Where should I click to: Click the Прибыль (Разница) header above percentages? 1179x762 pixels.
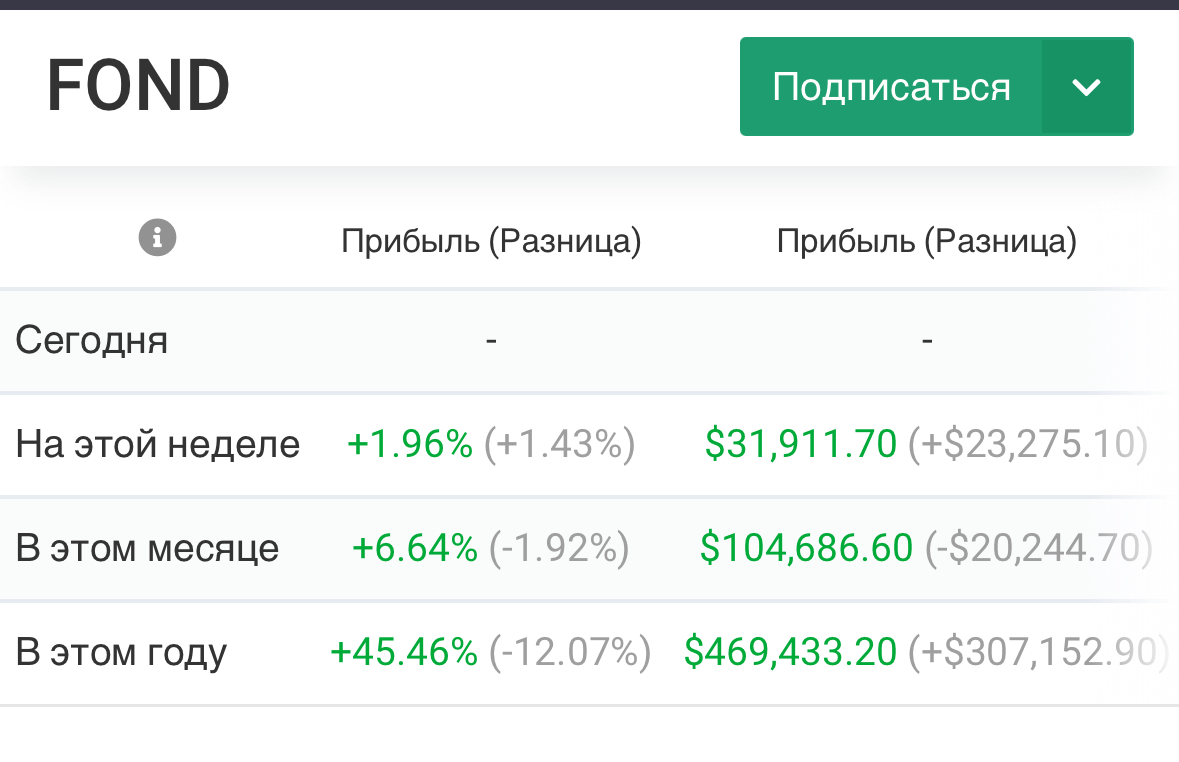(x=491, y=241)
